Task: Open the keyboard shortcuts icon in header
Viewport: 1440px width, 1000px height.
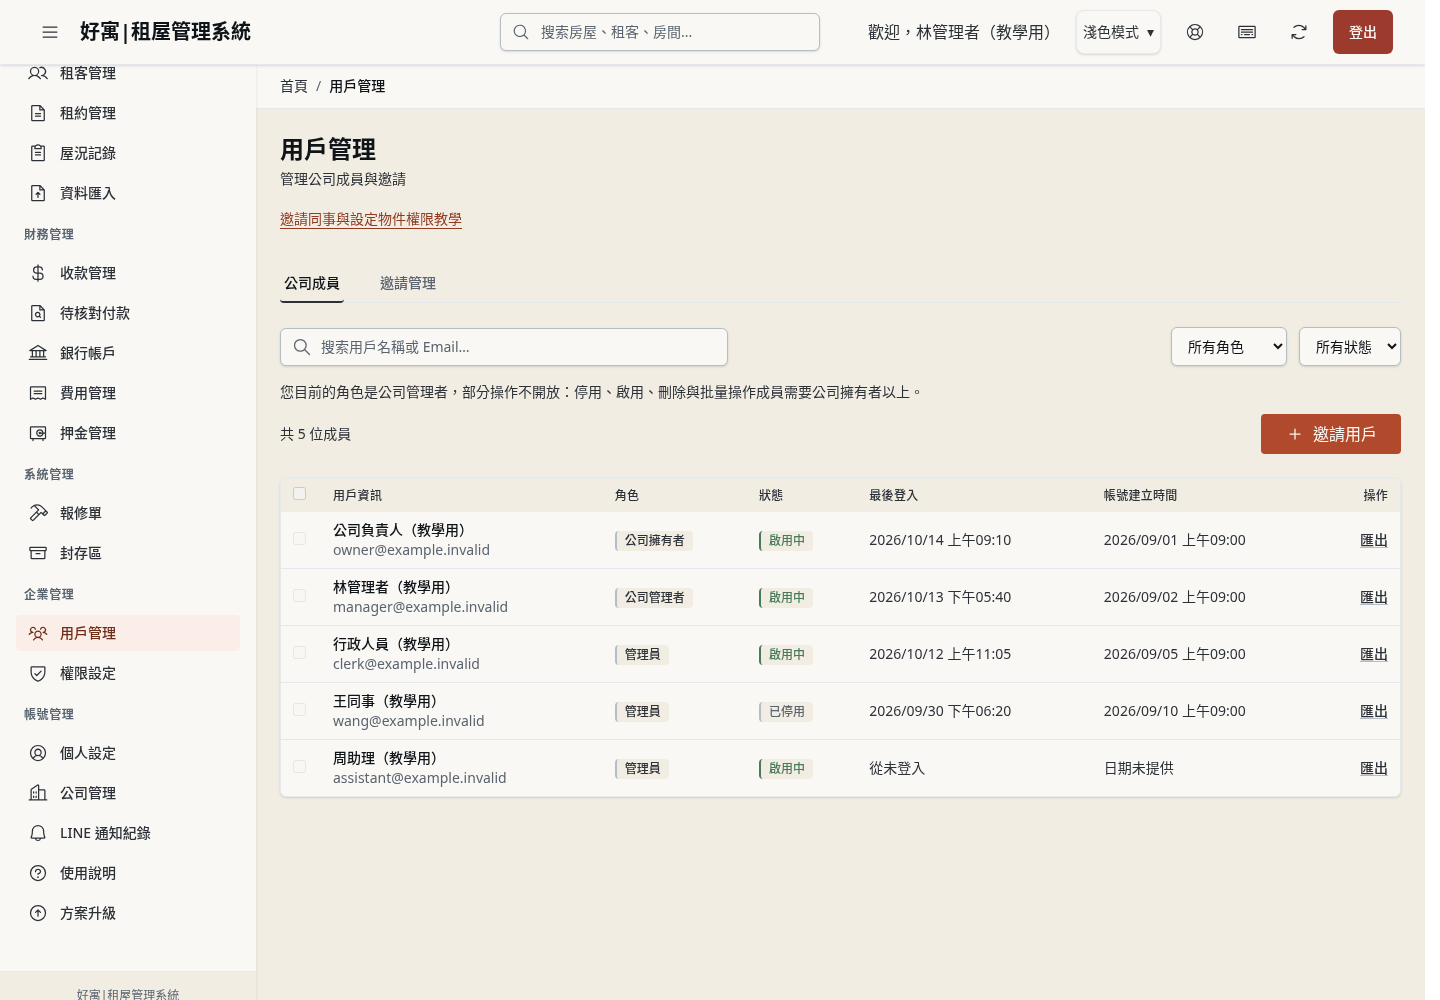Action: [1247, 32]
